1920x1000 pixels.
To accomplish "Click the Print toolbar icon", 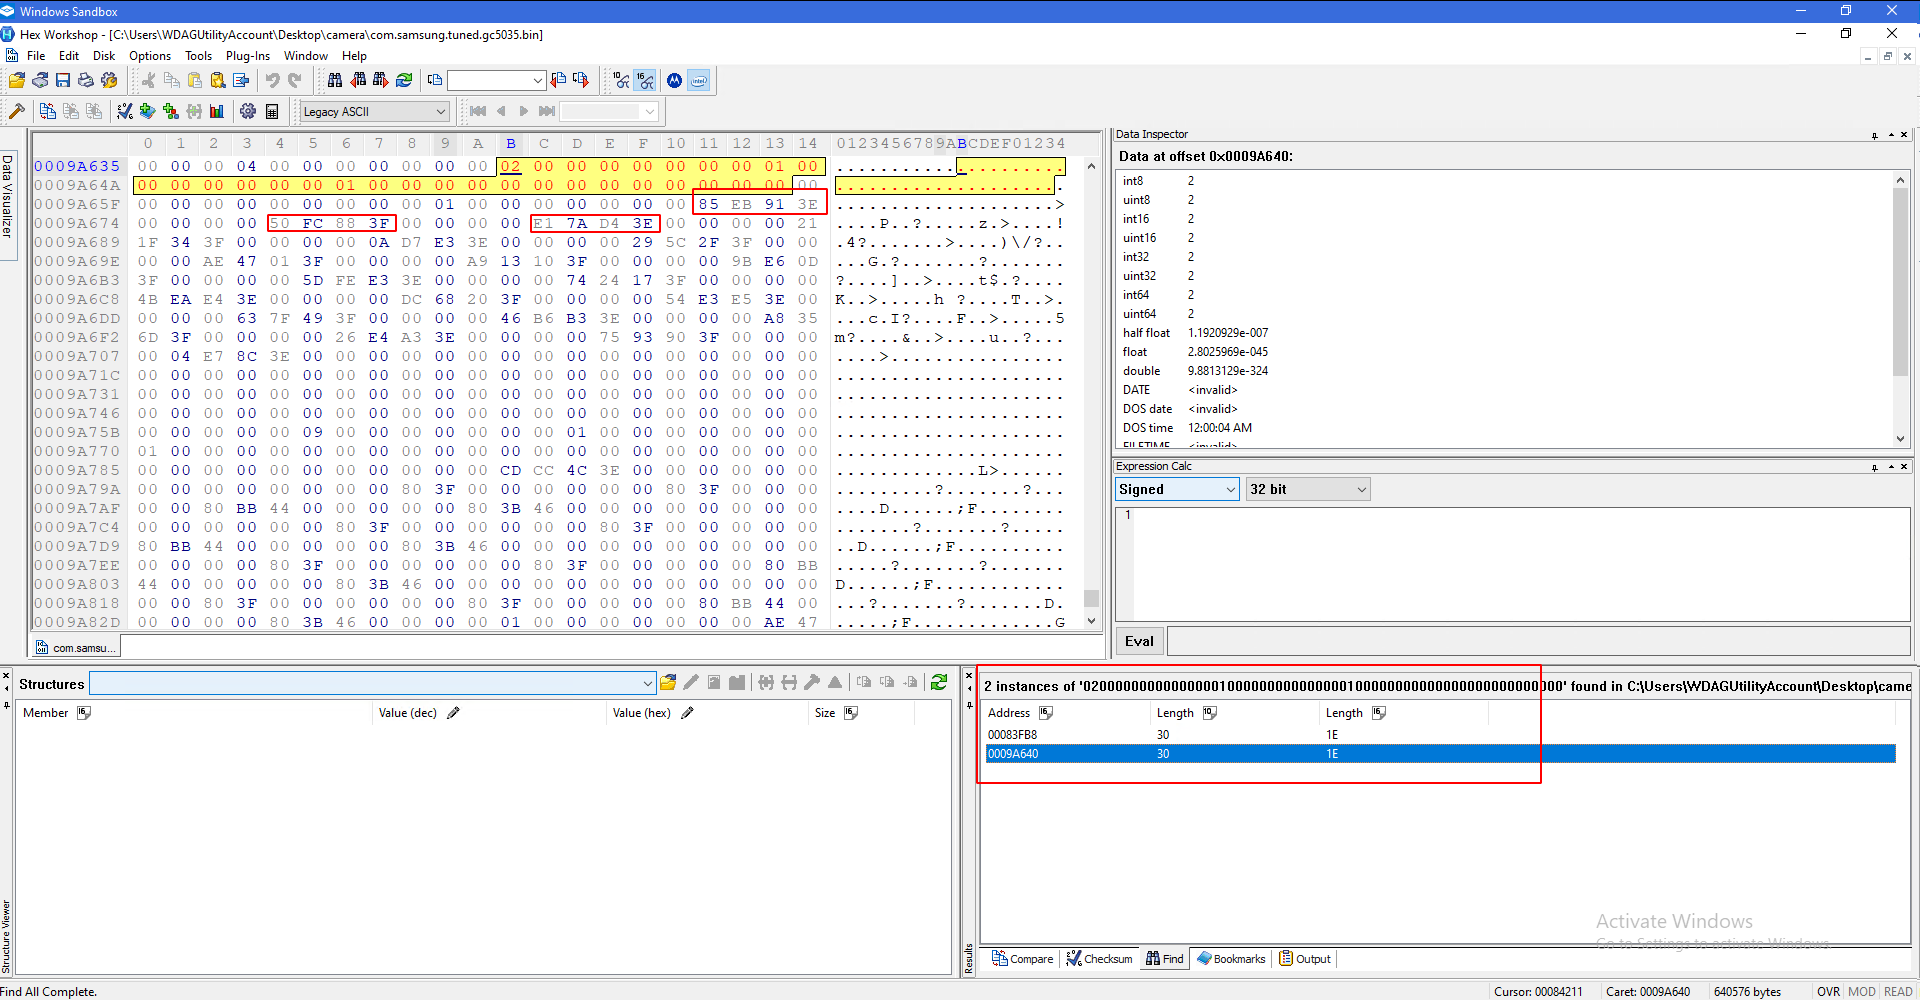I will click(x=86, y=81).
